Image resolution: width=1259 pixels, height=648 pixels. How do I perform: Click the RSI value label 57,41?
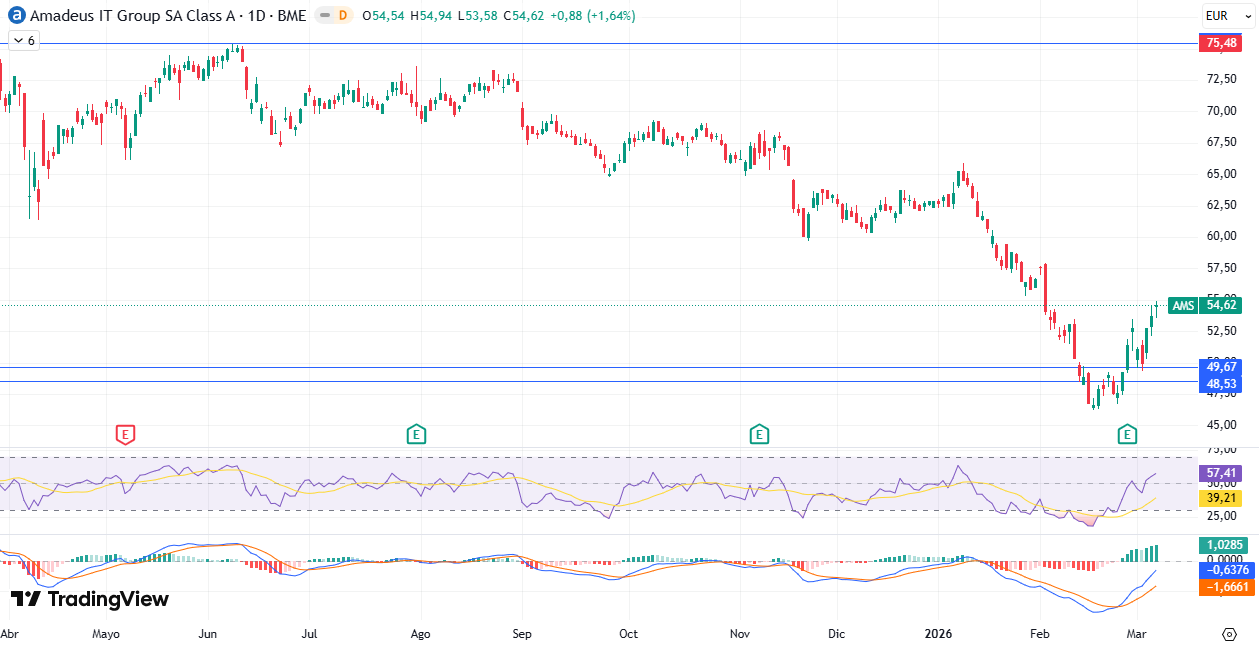pyautogui.click(x=1221, y=472)
